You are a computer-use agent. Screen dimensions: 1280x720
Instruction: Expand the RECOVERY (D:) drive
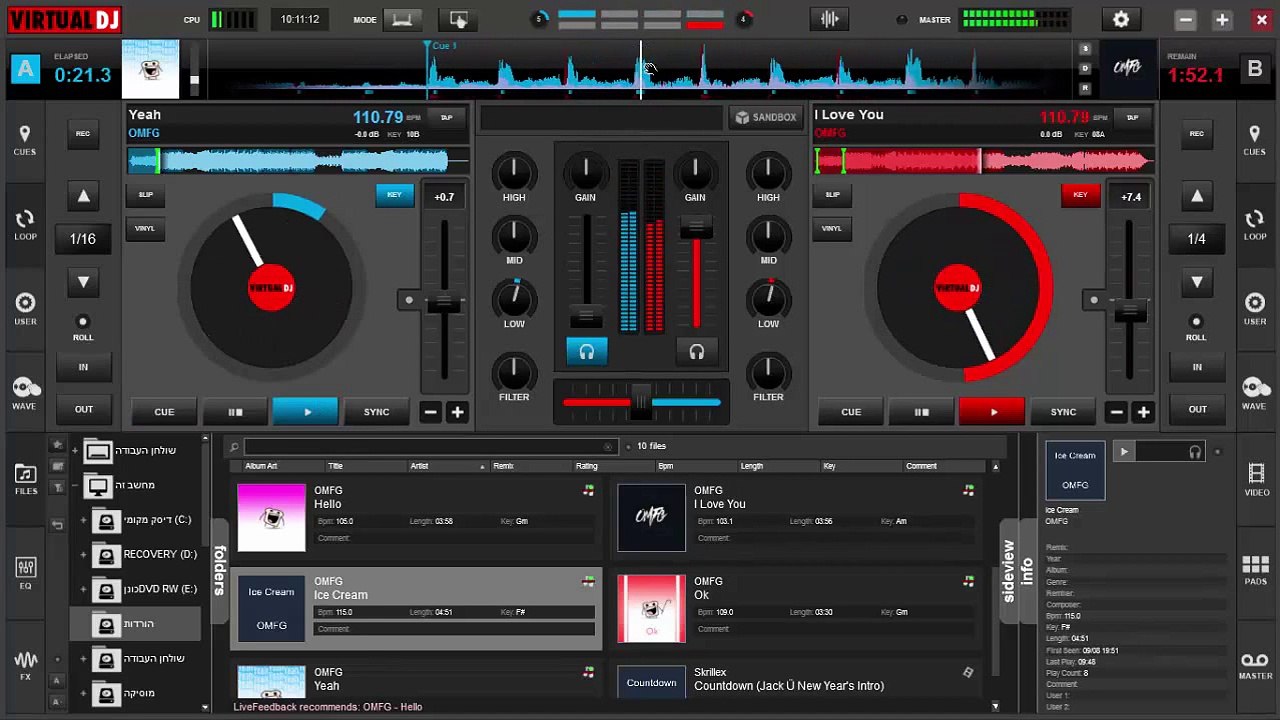tap(83, 554)
